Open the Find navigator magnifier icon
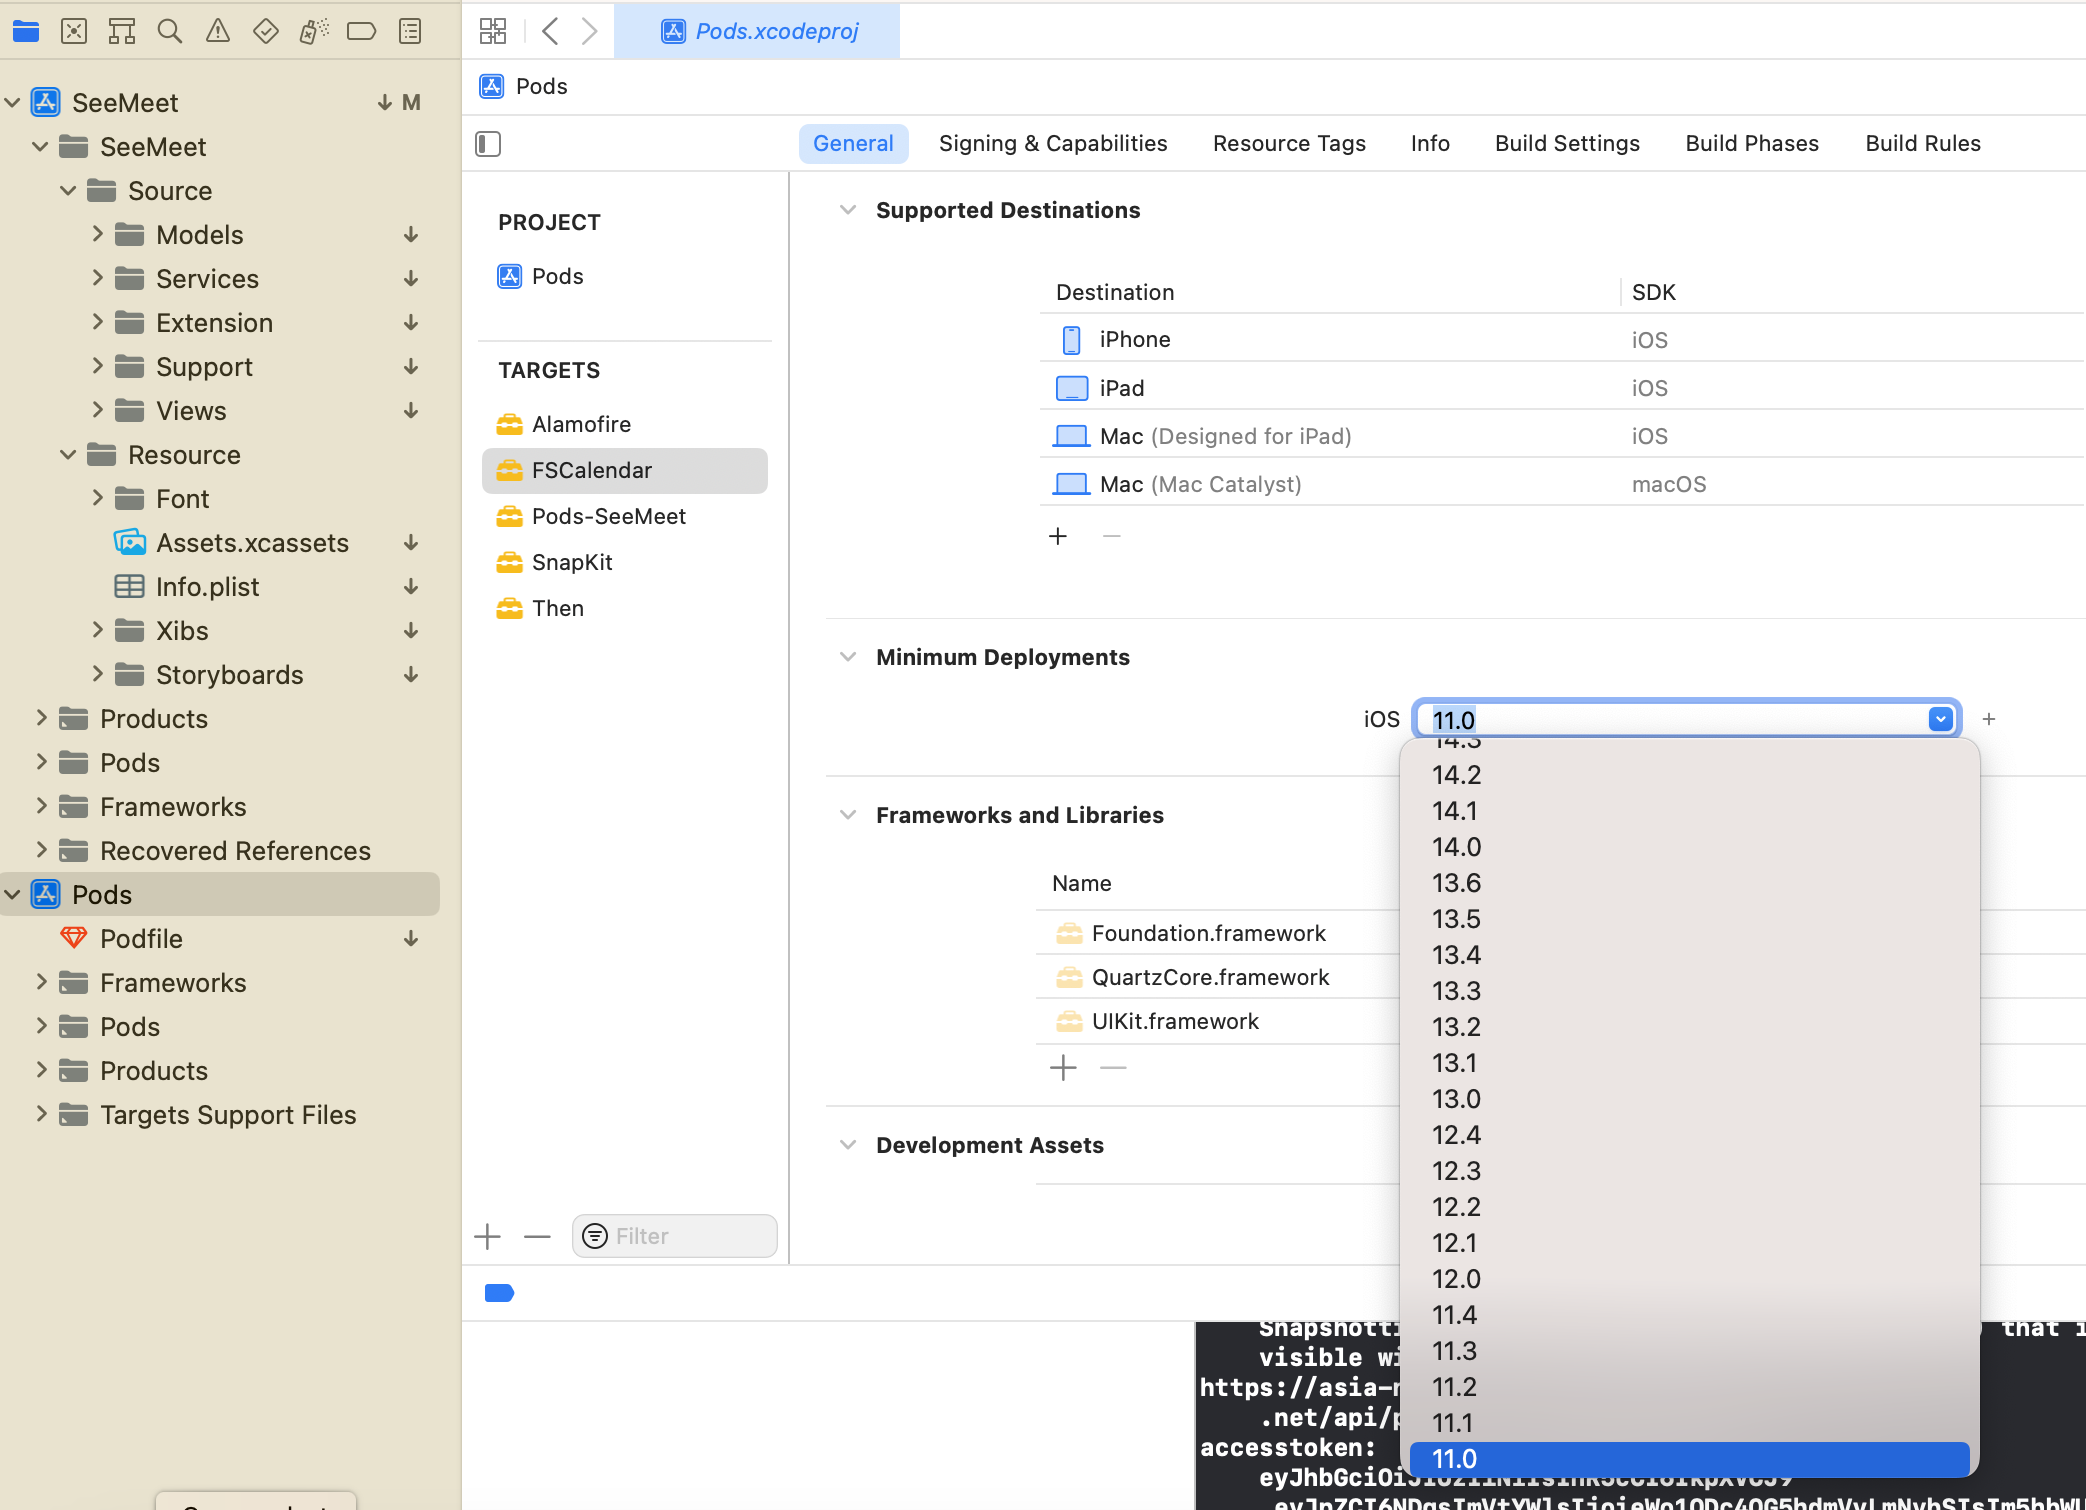2086x1510 pixels. (170, 31)
